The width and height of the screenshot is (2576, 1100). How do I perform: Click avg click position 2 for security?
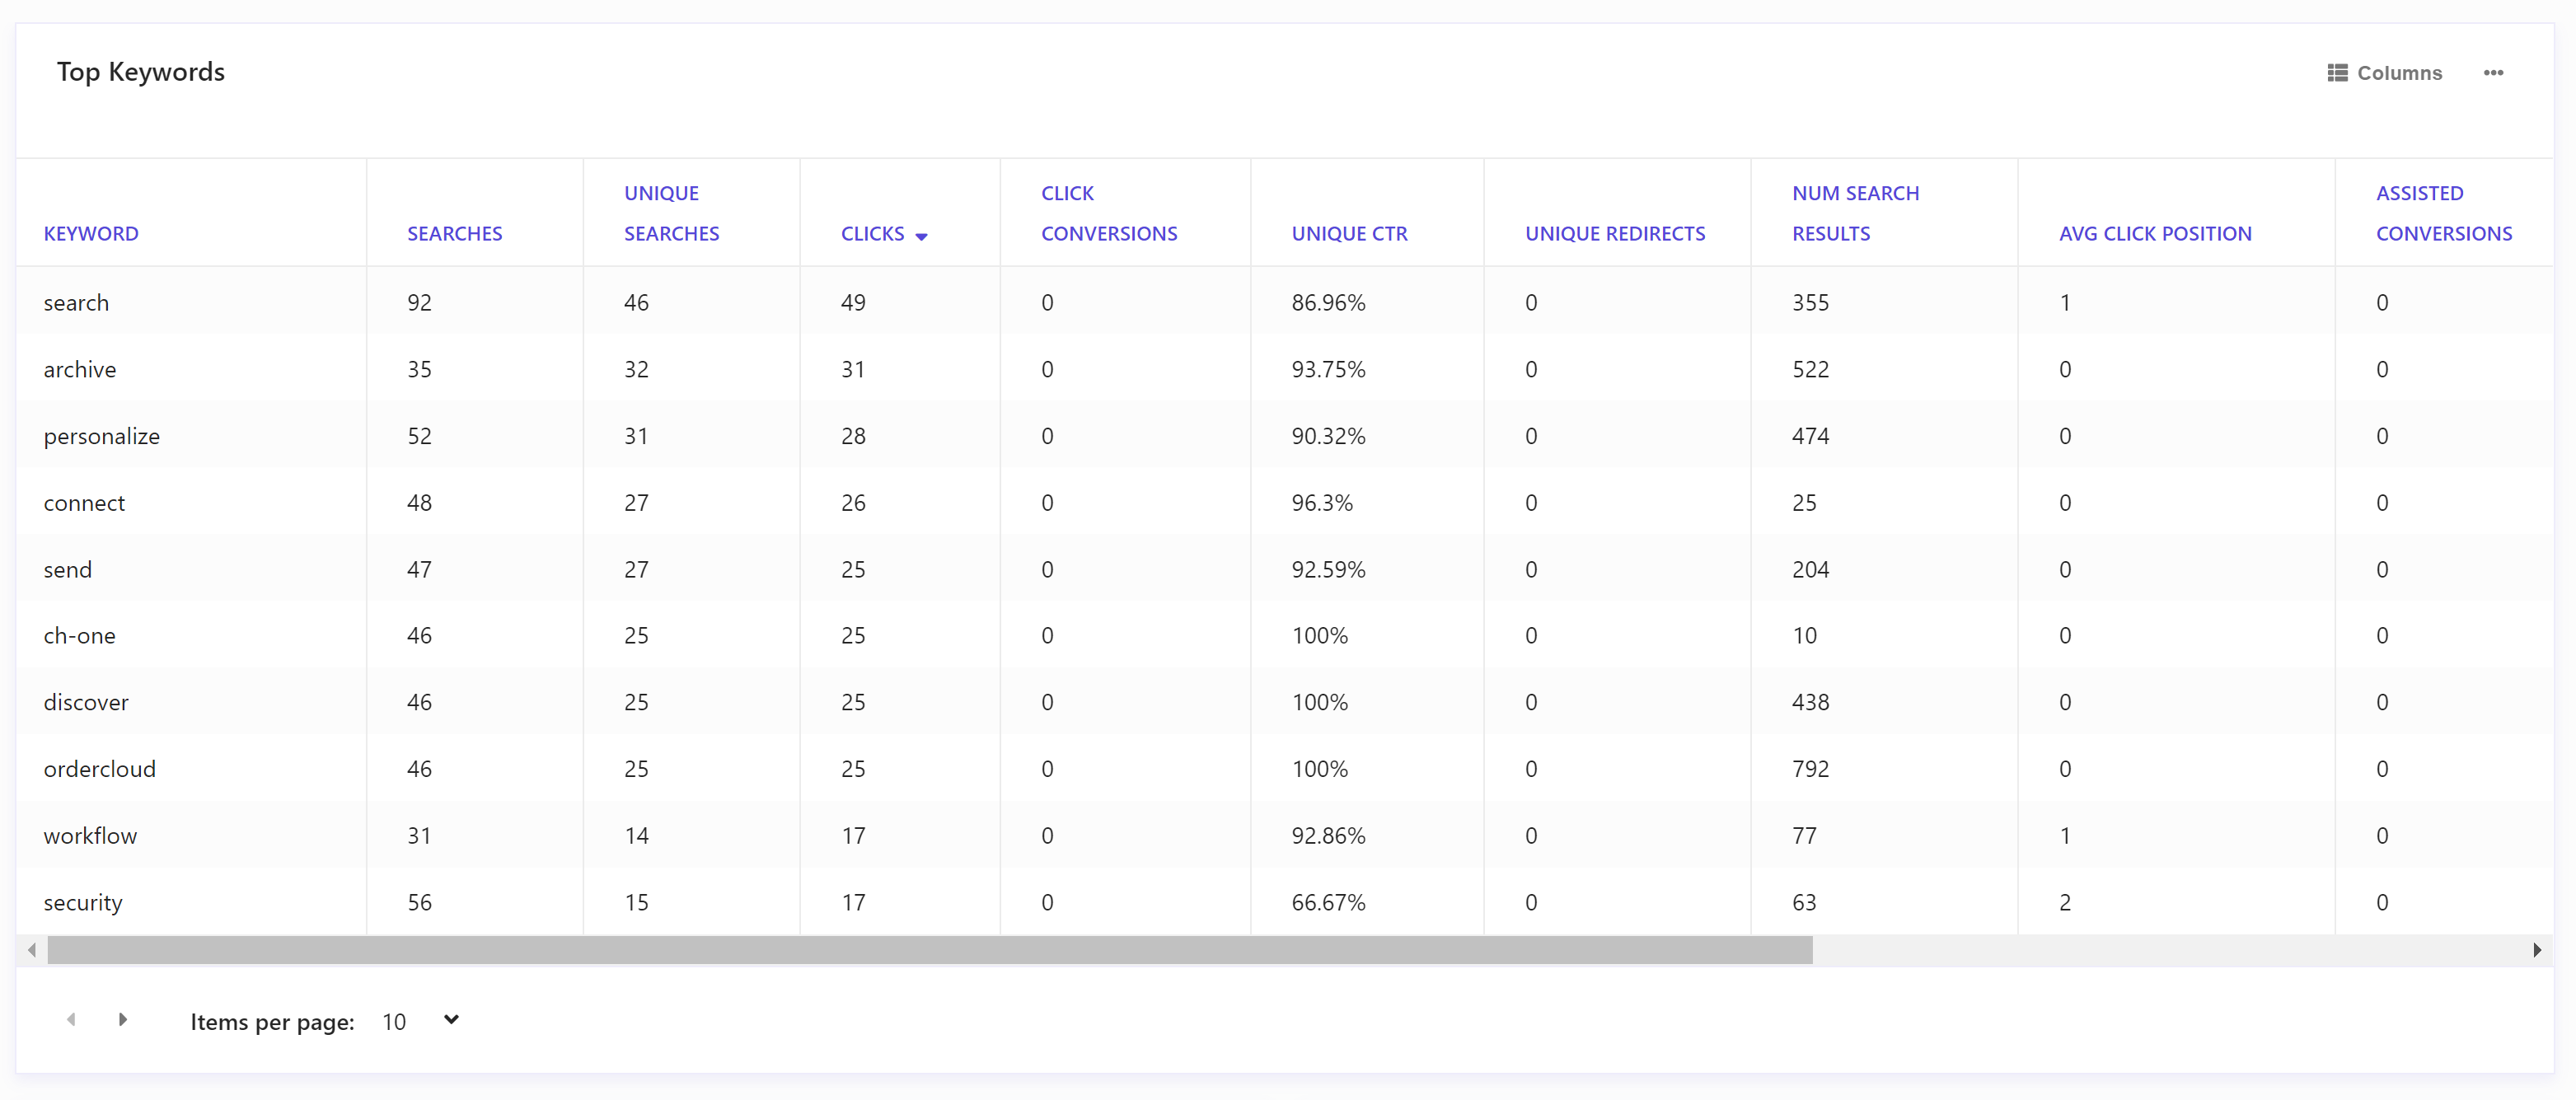coord(2065,902)
